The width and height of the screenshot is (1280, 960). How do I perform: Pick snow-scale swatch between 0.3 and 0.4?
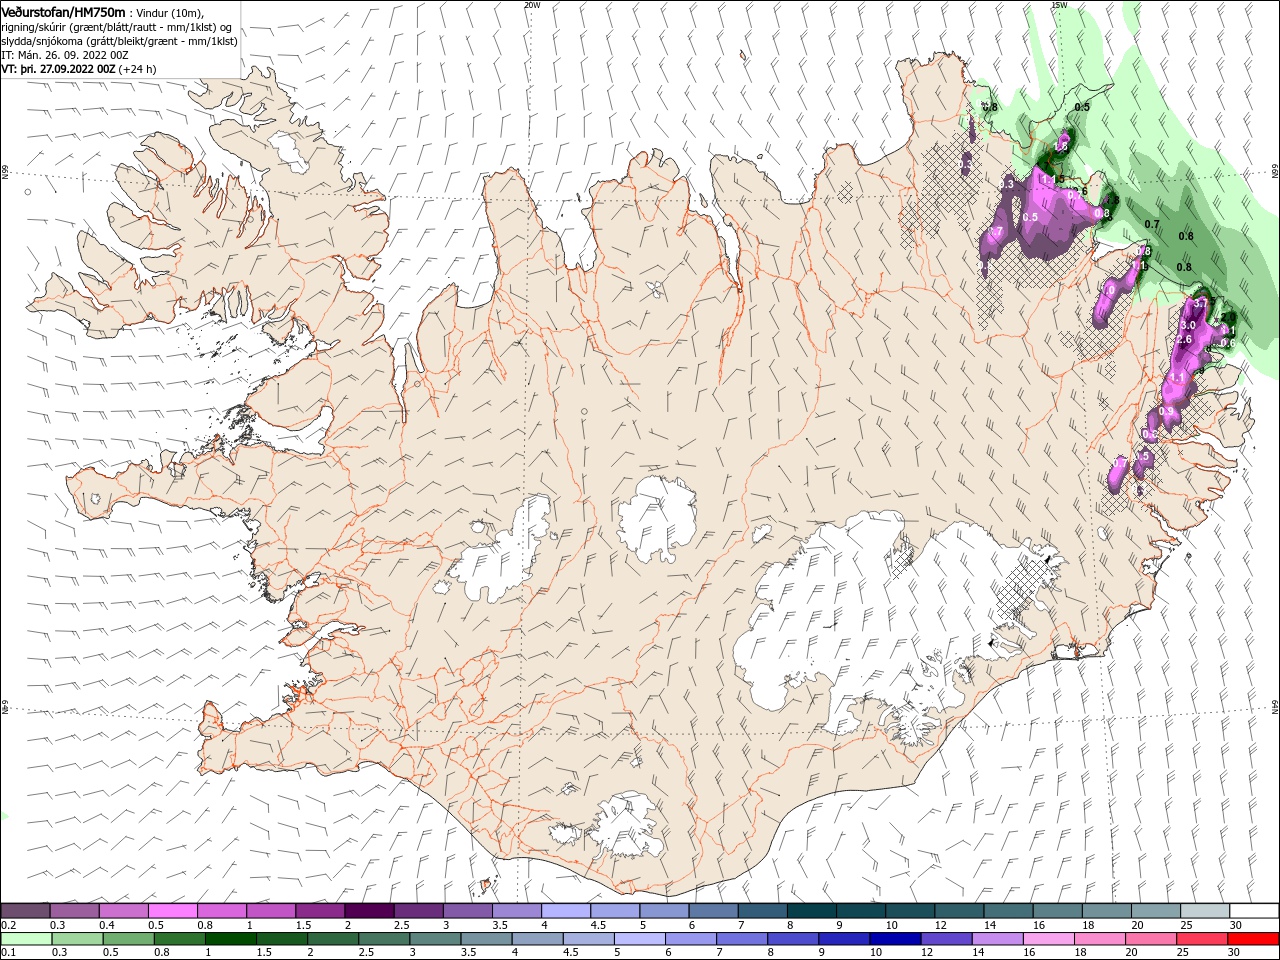75,910
